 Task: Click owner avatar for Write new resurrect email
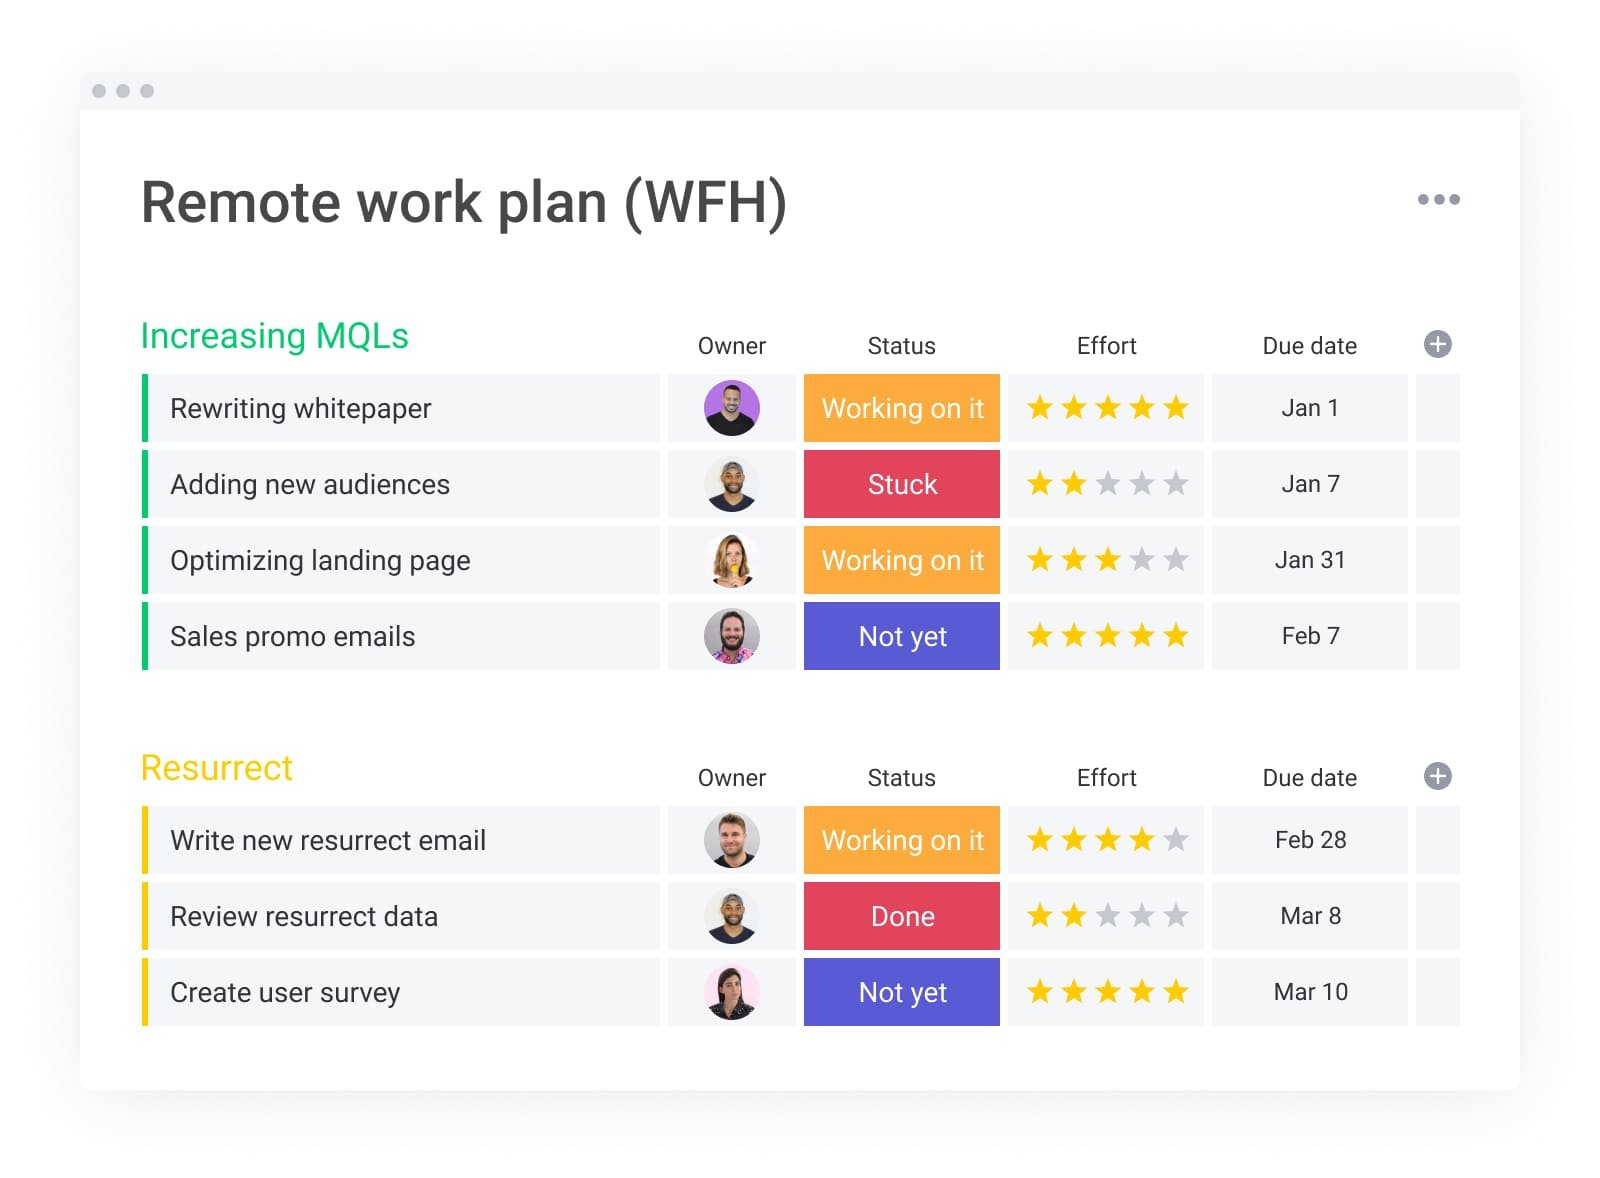tap(732, 840)
